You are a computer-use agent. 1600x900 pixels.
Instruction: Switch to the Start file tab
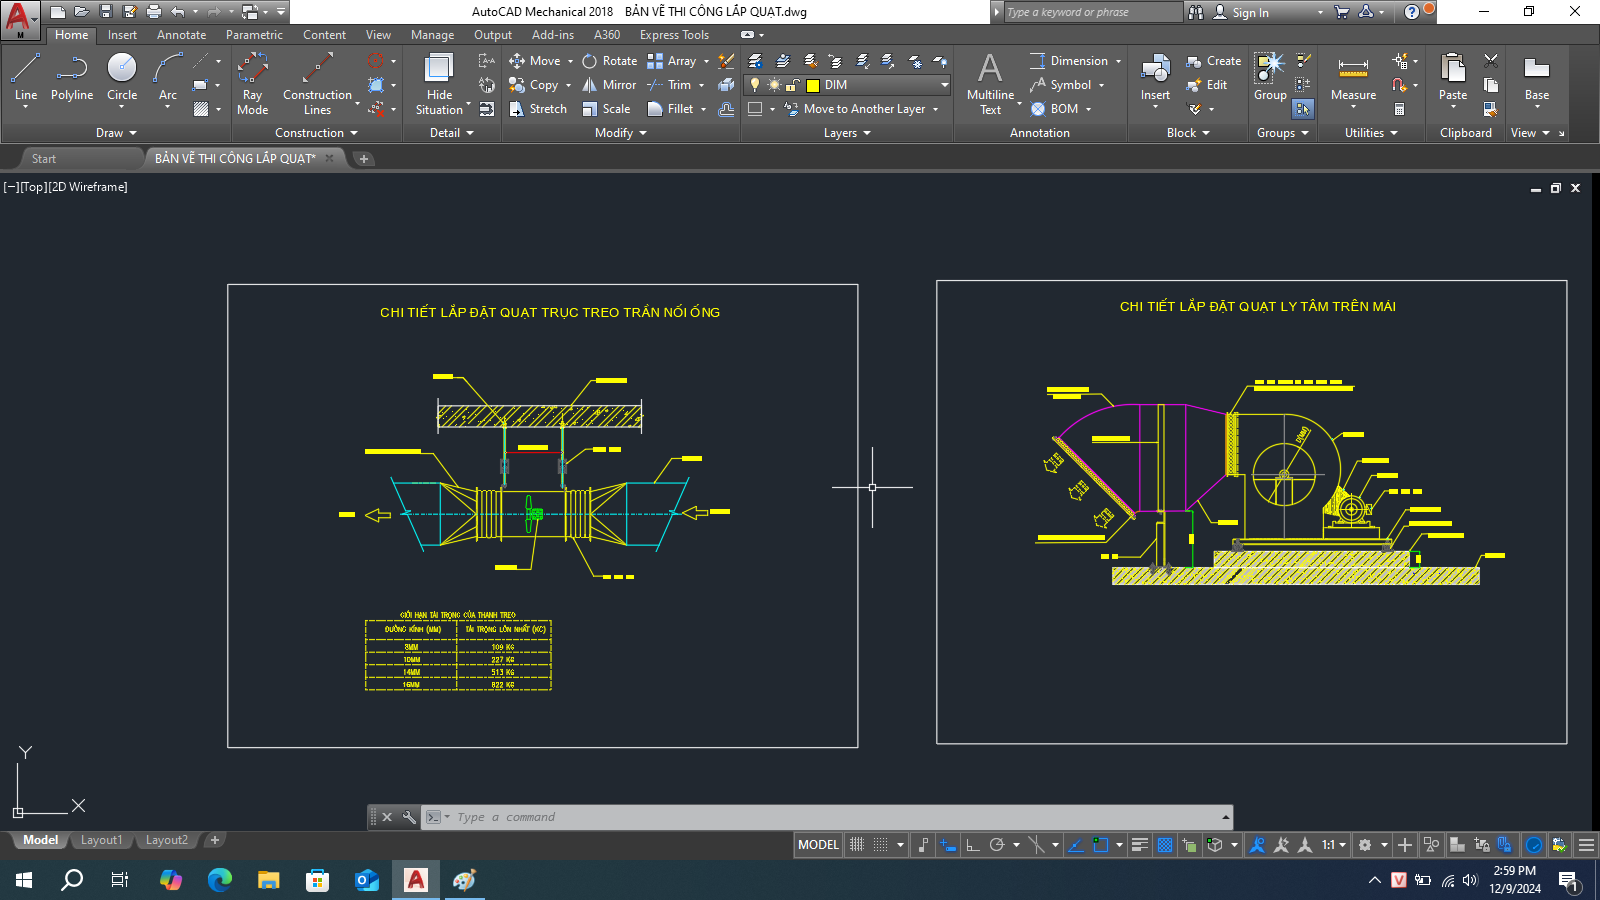click(x=43, y=159)
